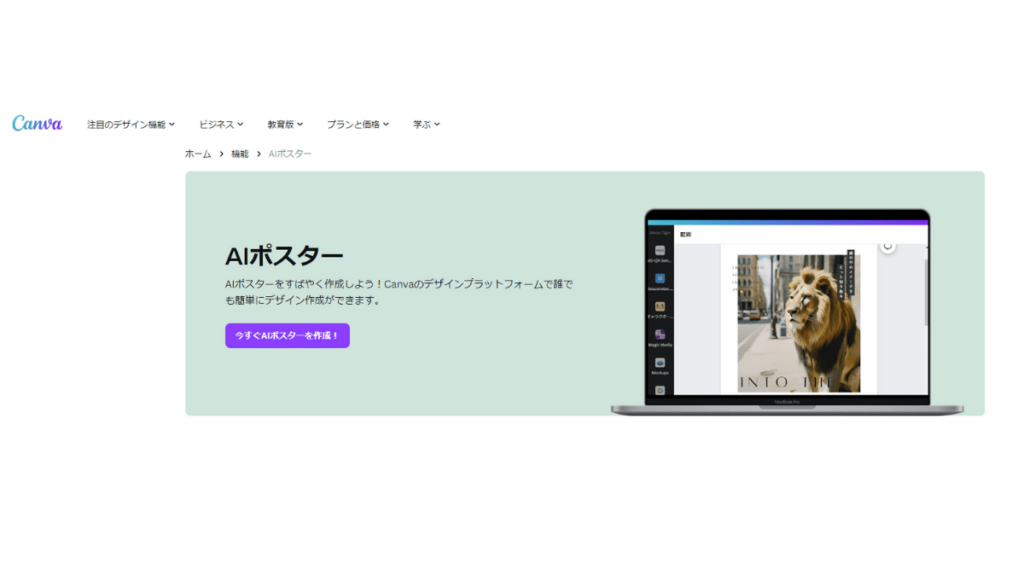
Task: Click the QR generator app icon
Action: coord(660,250)
